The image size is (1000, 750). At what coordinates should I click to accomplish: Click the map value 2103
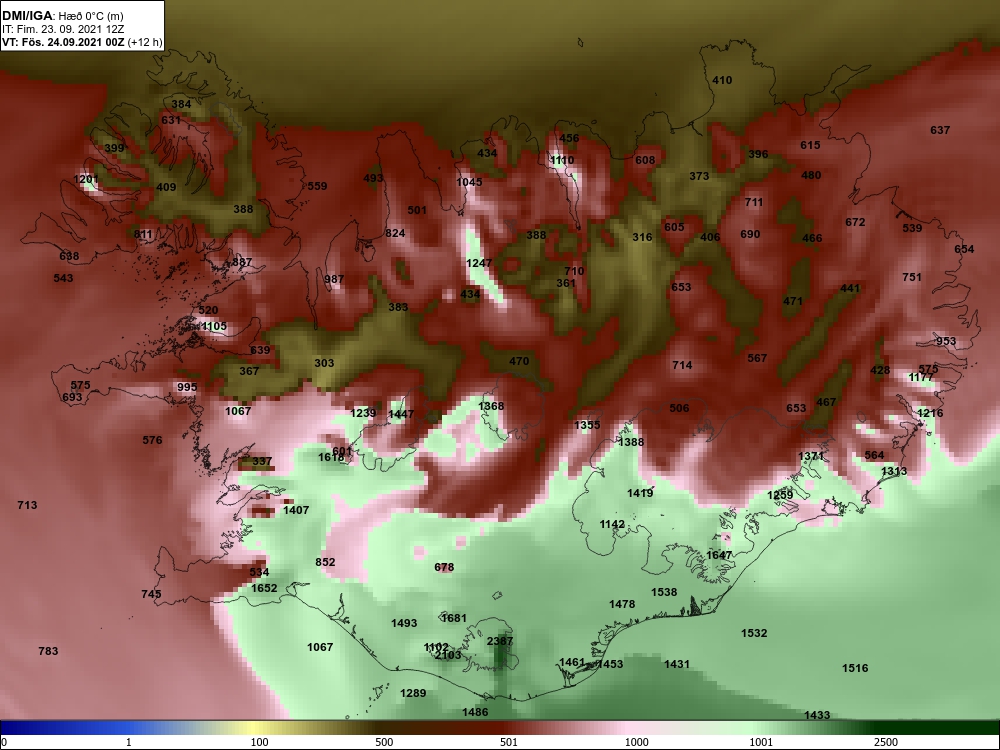point(448,655)
